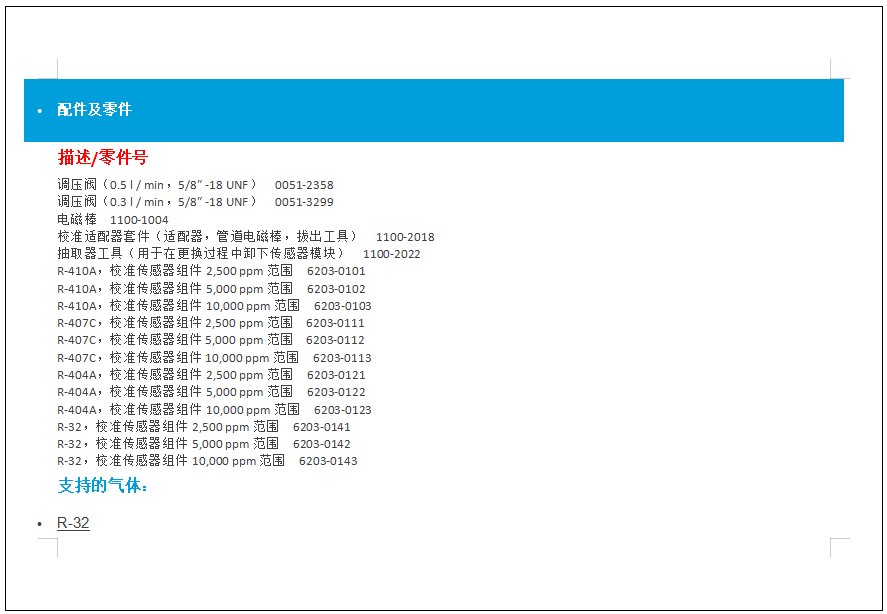The width and height of the screenshot is (887, 614).
Task: Click the R-32 line numbered 6203-0141
Action: 204,427
